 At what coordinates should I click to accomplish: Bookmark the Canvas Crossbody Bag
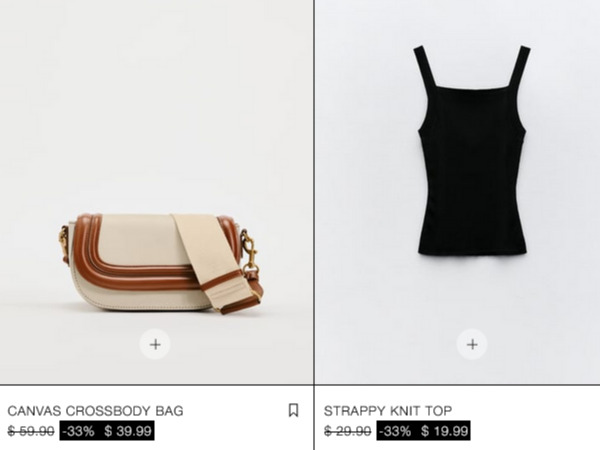(x=293, y=410)
